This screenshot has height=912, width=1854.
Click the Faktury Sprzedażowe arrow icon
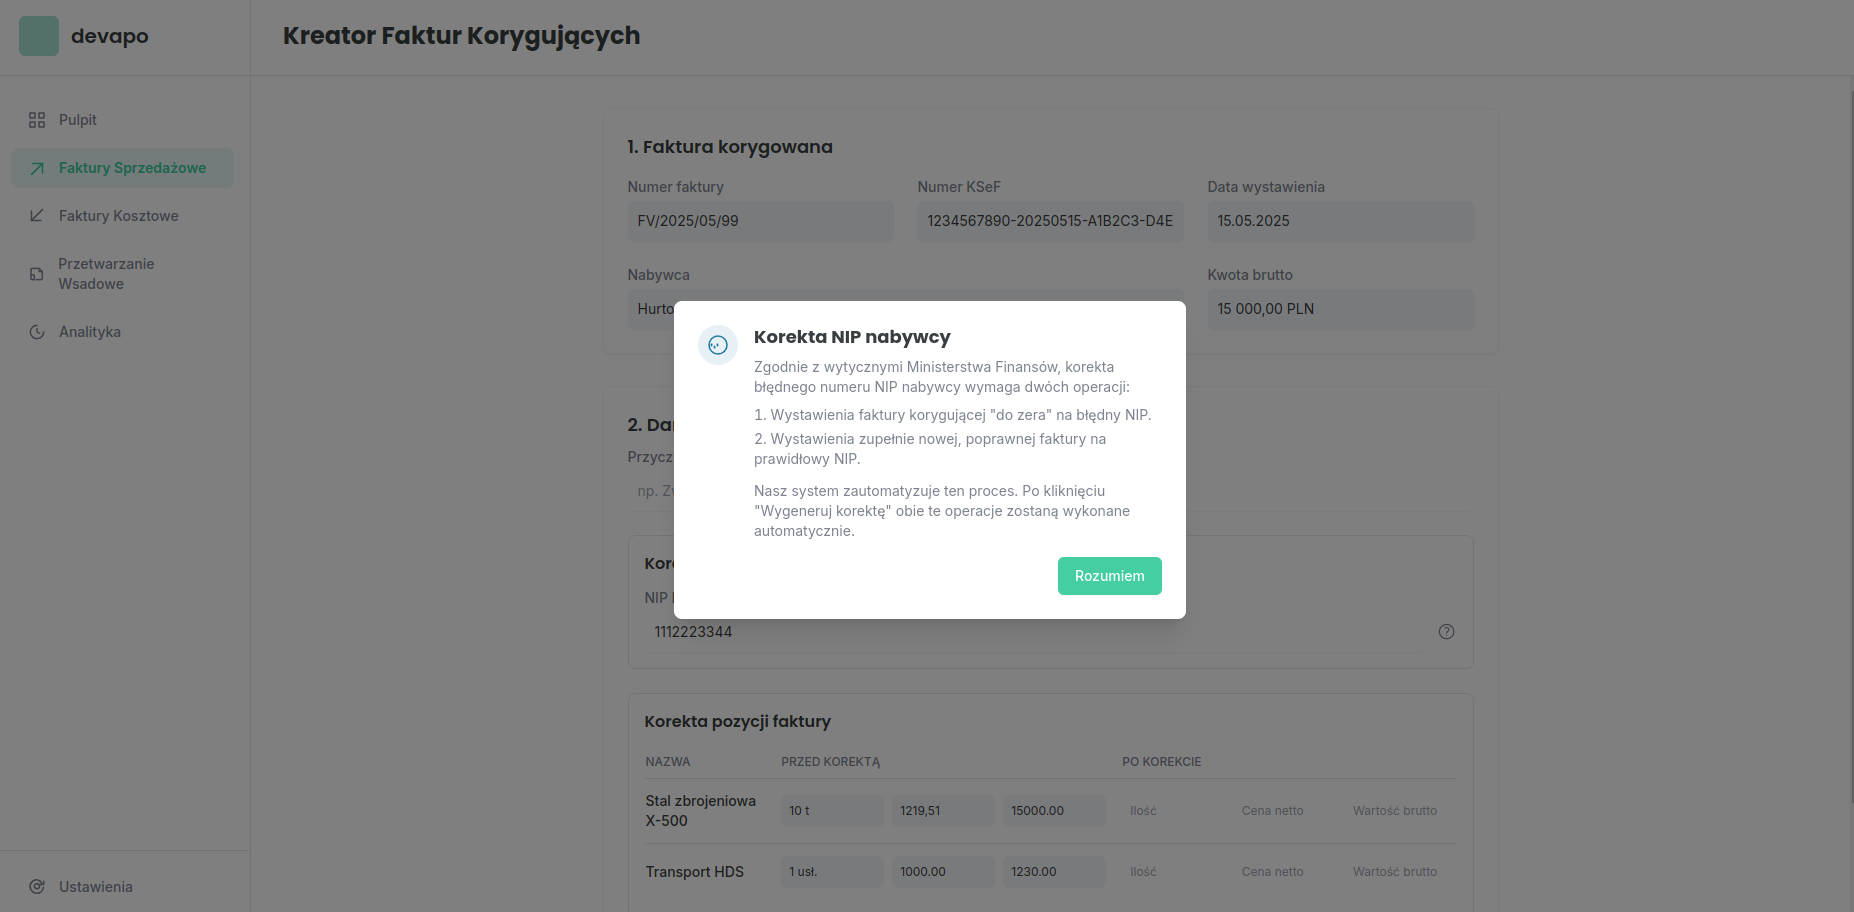click(37, 168)
